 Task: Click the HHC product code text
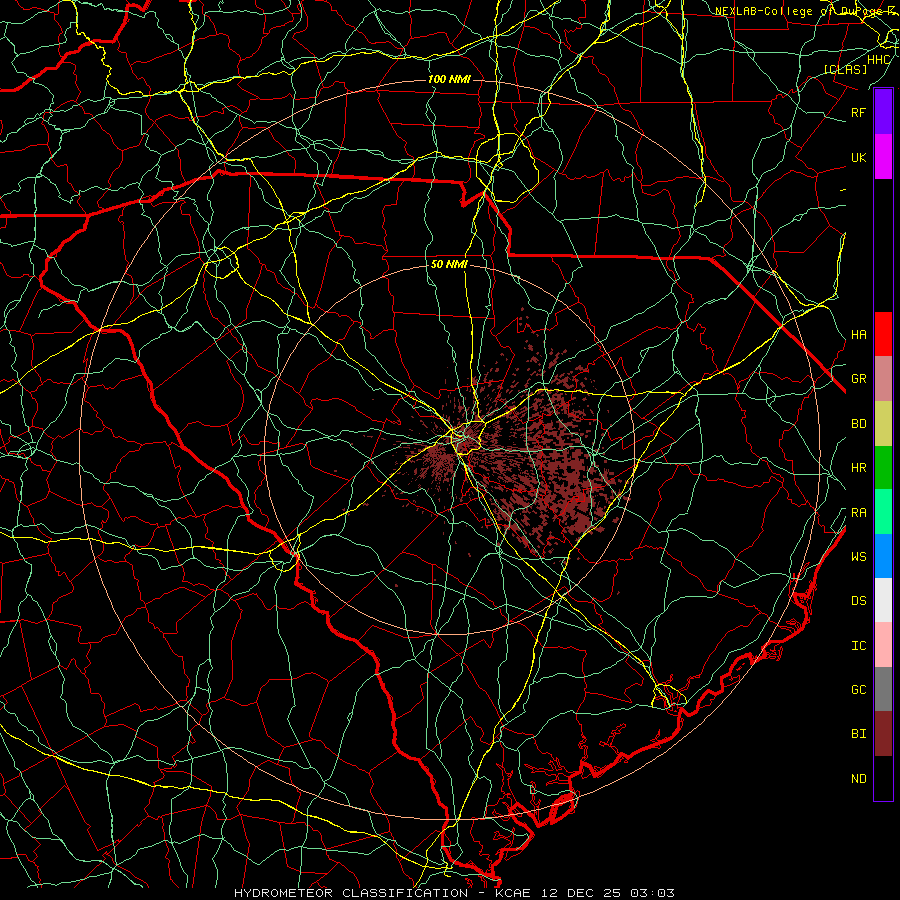(x=878, y=60)
